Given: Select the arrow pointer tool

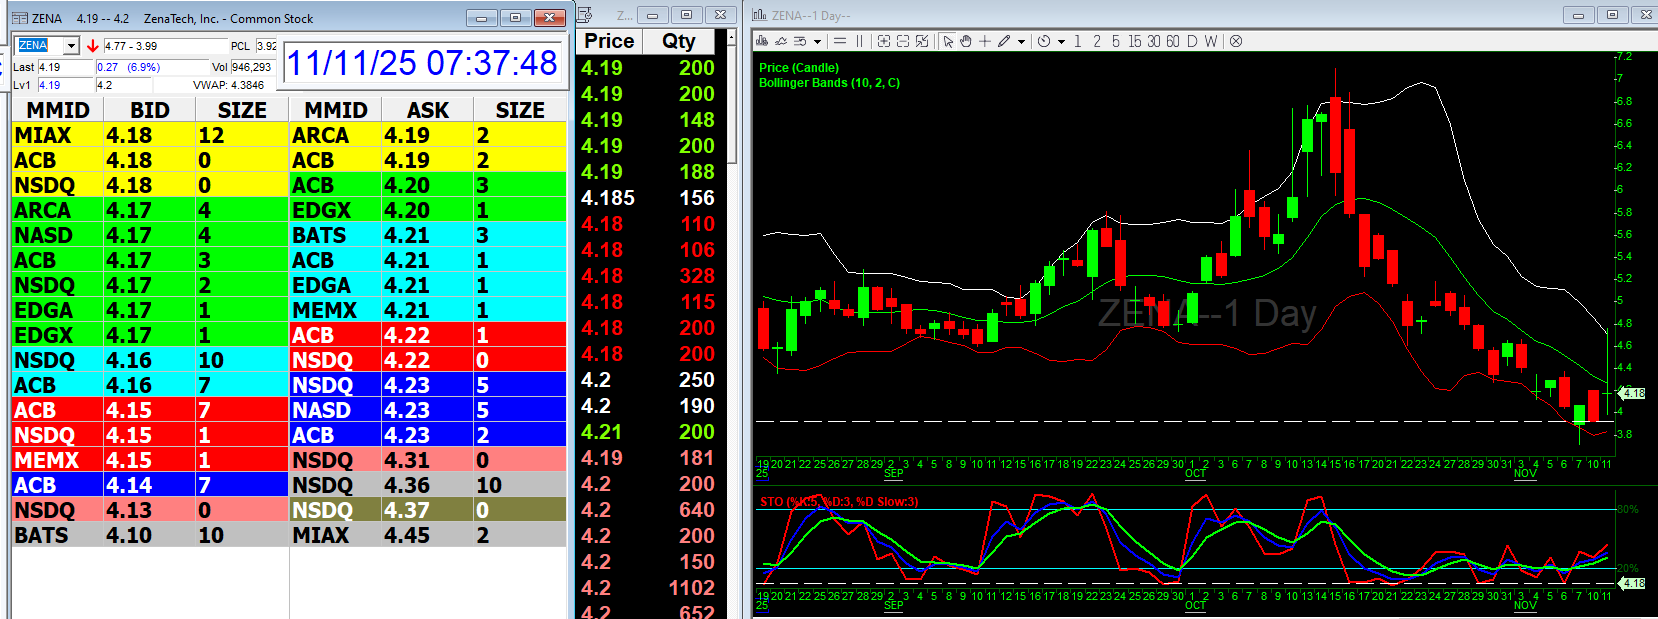Looking at the screenshot, I should pos(948,41).
